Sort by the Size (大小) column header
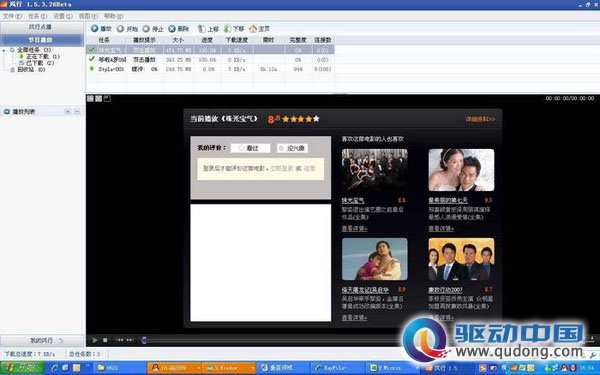600x375 pixels. click(178, 40)
